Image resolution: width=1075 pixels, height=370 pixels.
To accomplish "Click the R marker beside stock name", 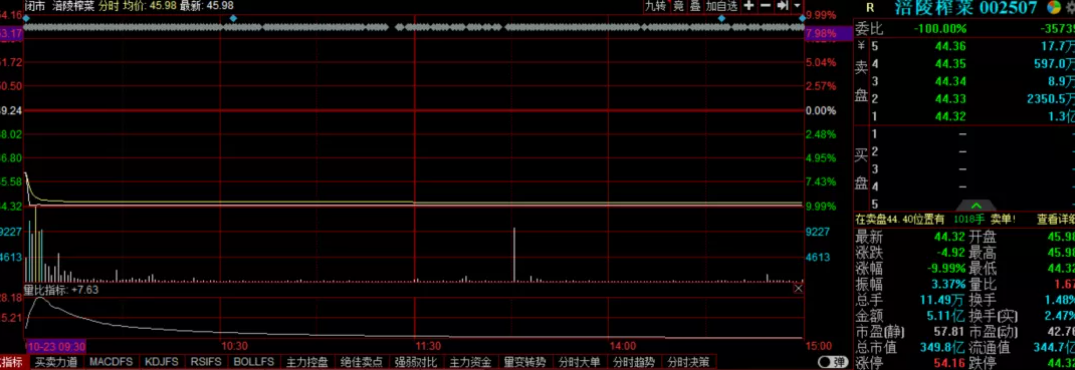I will click(x=870, y=8).
